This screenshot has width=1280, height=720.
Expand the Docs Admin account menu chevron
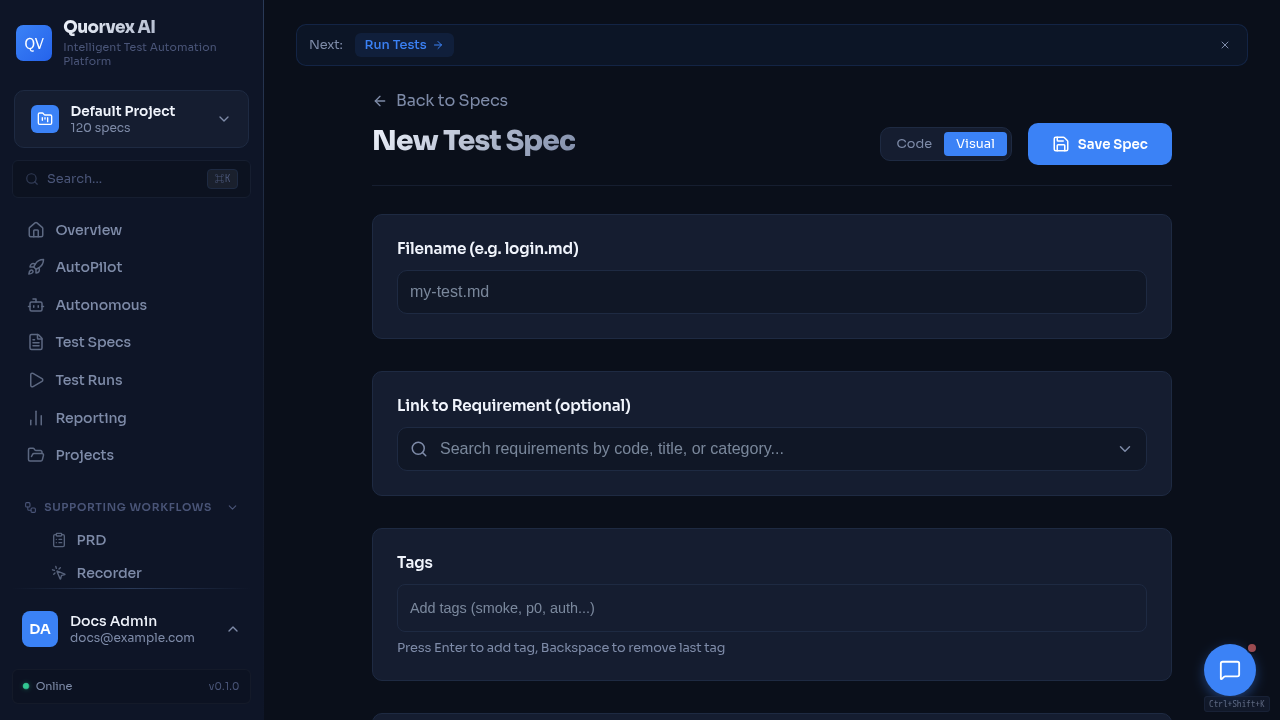pos(233,629)
